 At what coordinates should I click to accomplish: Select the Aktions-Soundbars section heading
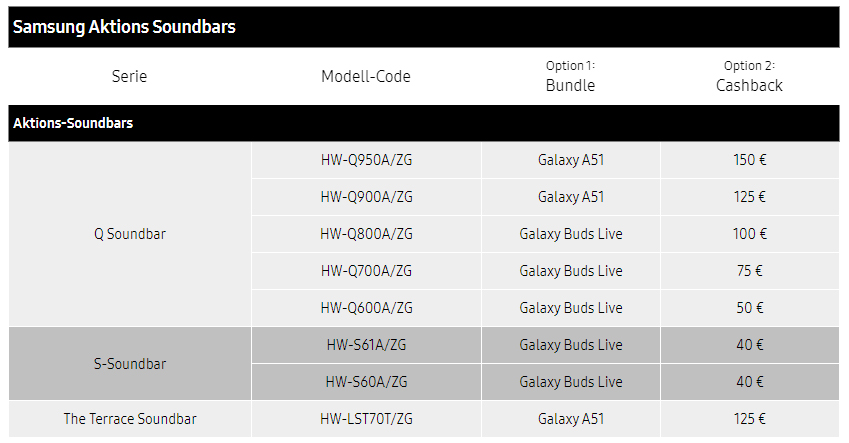73,123
